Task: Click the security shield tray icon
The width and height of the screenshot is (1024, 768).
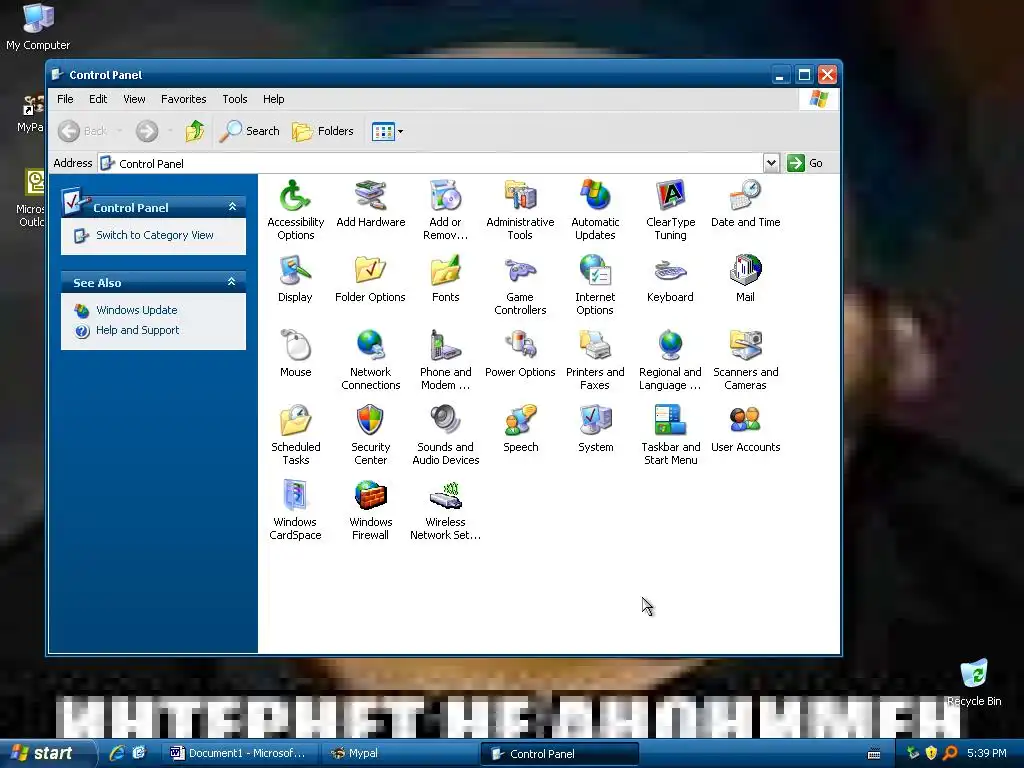Action: click(x=931, y=753)
